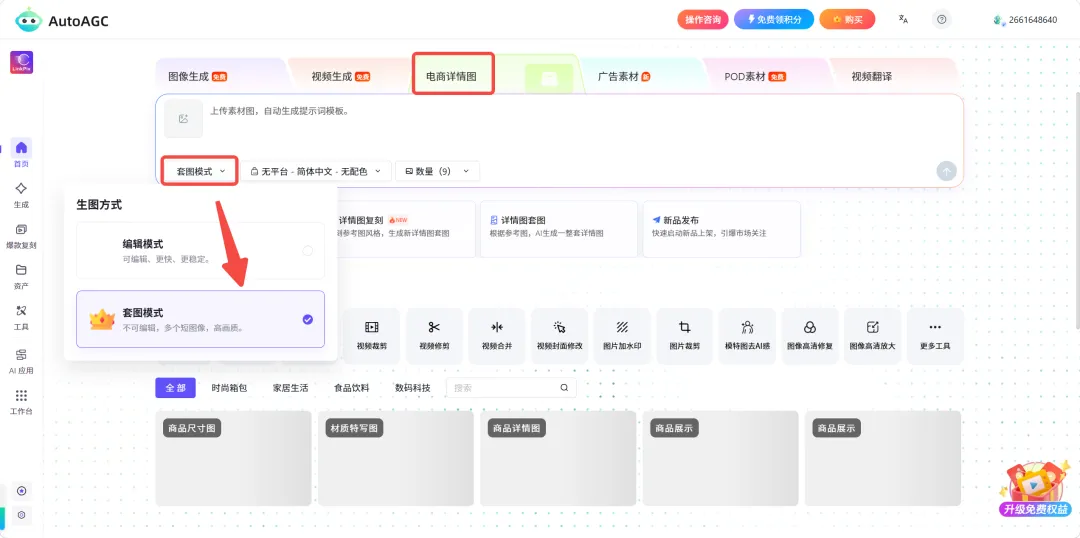Click the 免费领积分 button

[x=774, y=19]
